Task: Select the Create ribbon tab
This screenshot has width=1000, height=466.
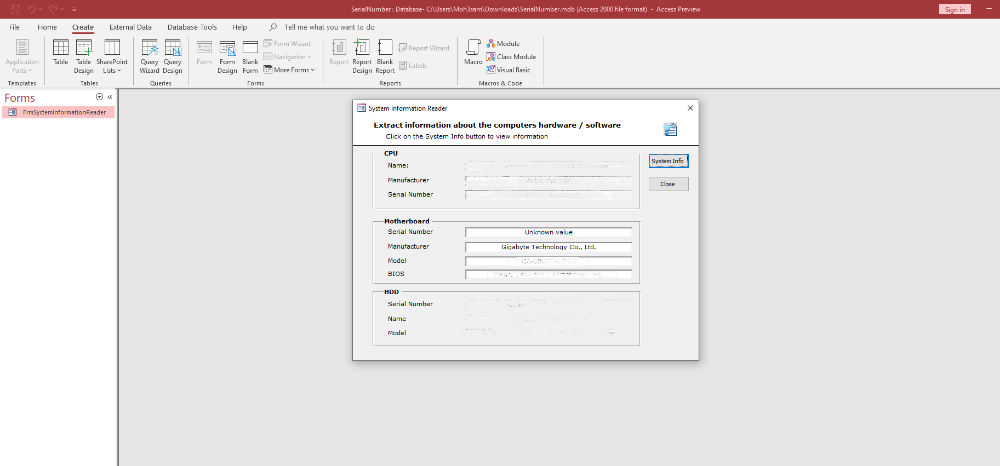Action: (x=83, y=27)
